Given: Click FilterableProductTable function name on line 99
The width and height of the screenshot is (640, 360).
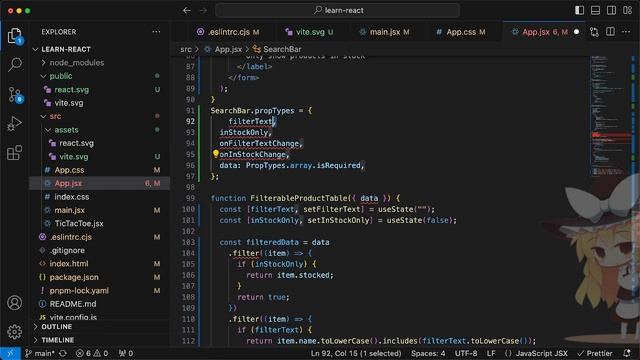Looking at the screenshot, I should [299, 198].
